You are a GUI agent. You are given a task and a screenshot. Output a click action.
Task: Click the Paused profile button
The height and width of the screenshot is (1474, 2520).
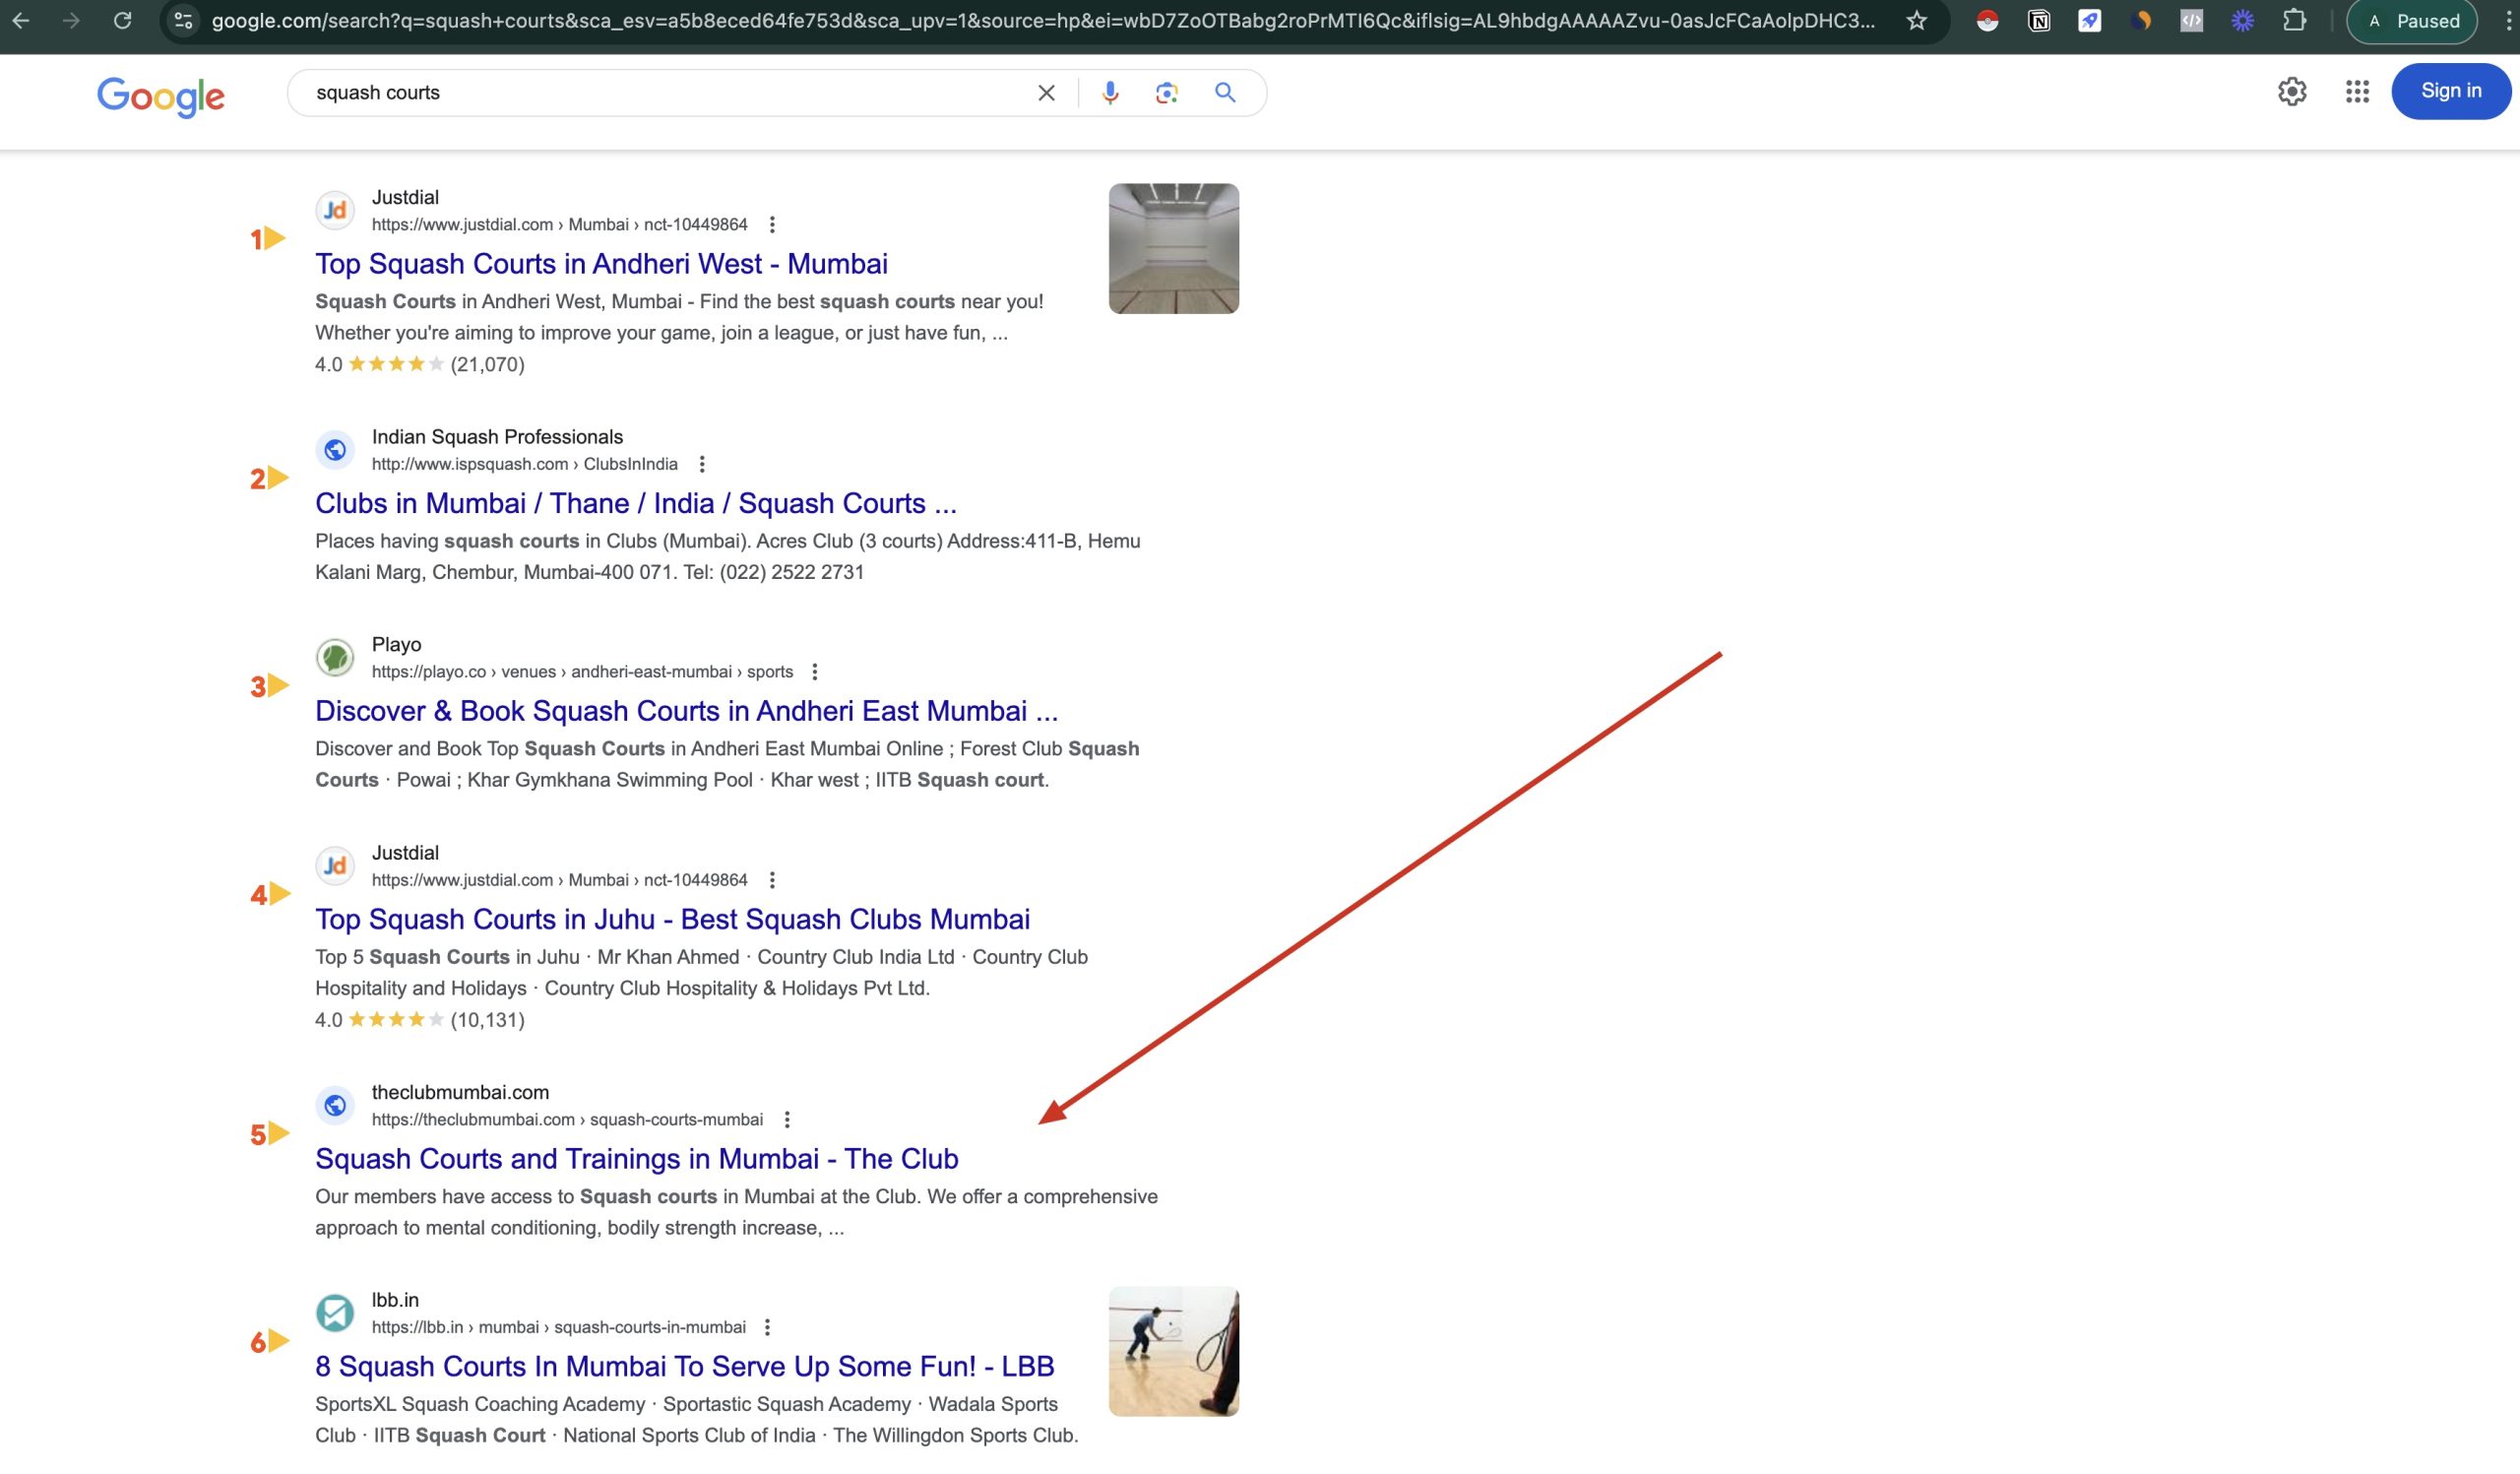click(2412, 20)
